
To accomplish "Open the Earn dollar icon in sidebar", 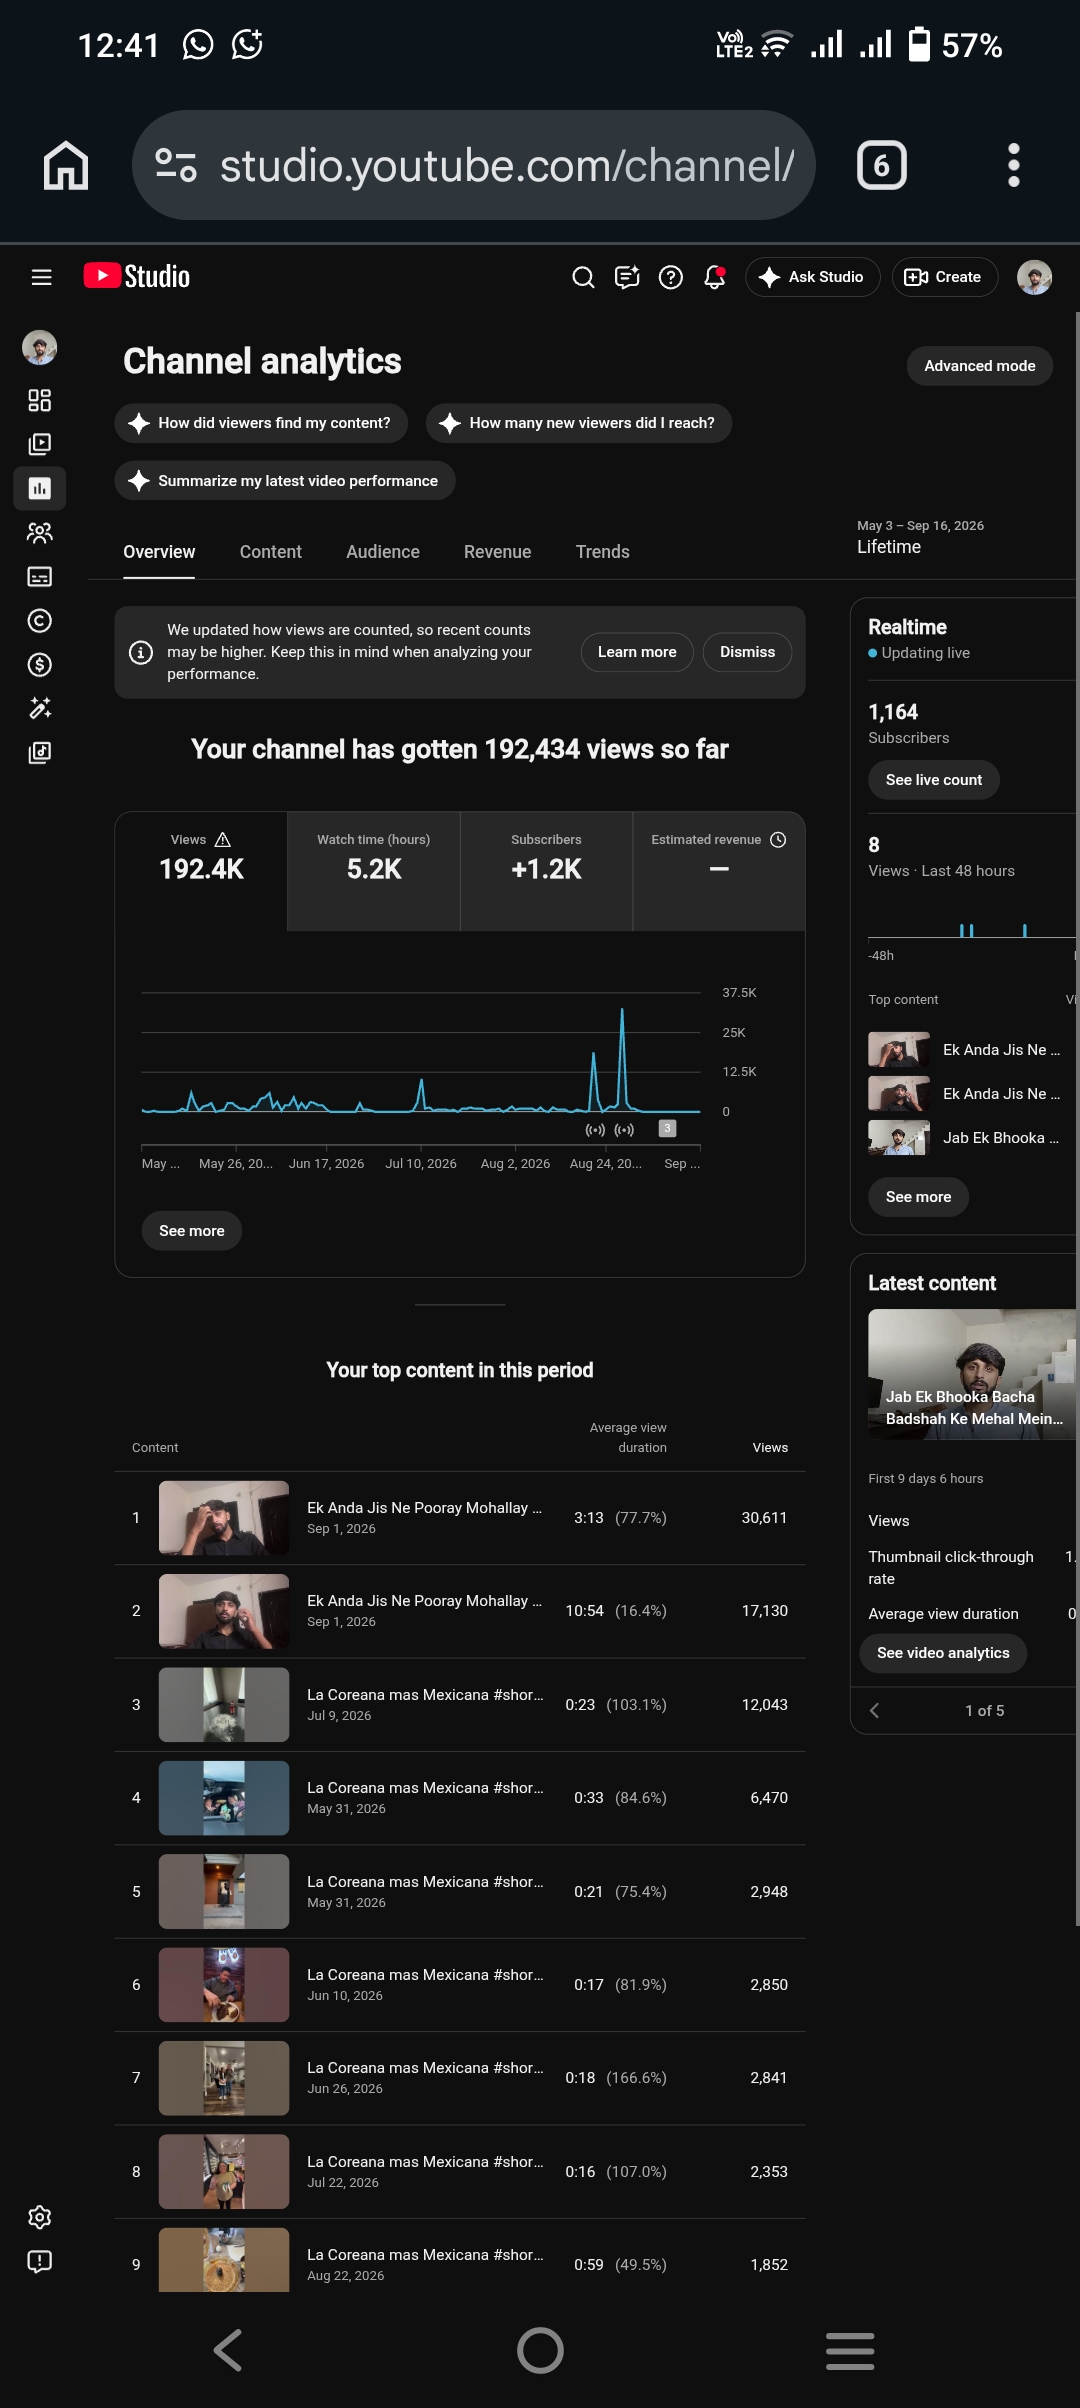I will [40, 664].
